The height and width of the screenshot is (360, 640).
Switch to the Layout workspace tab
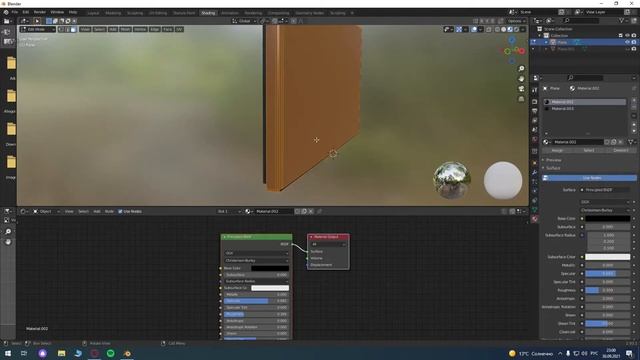pyautogui.click(x=93, y=13)
